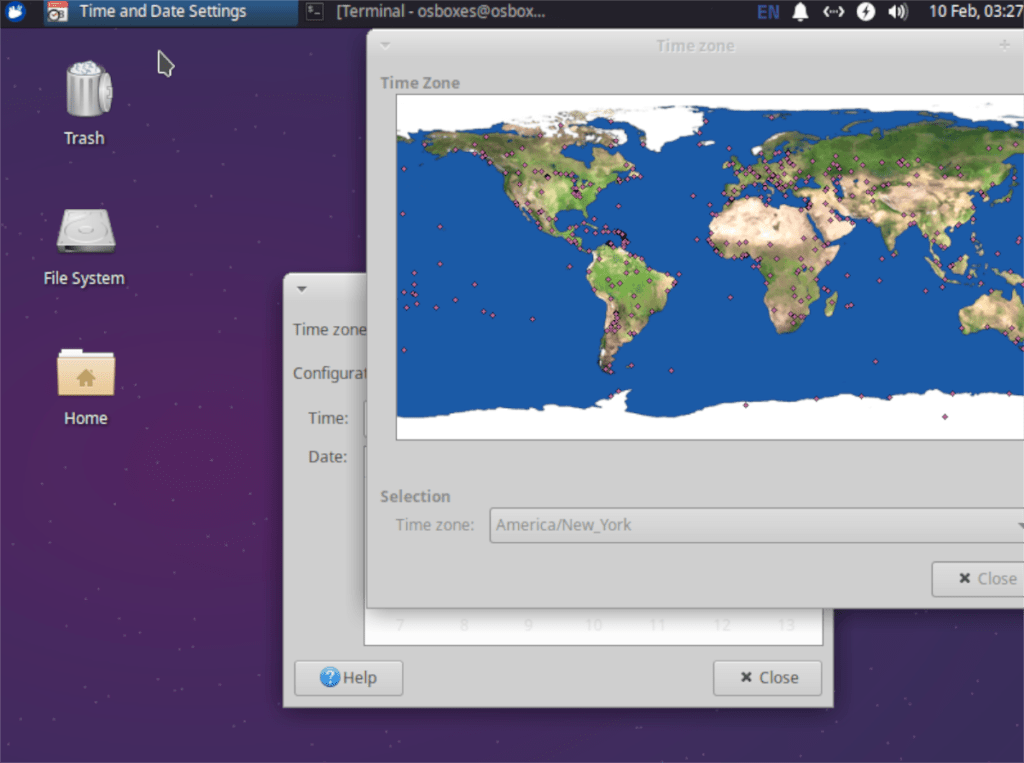Select day 10 in the calendar
Viewport: 1024px width, 763px height.
click(593, 624)
